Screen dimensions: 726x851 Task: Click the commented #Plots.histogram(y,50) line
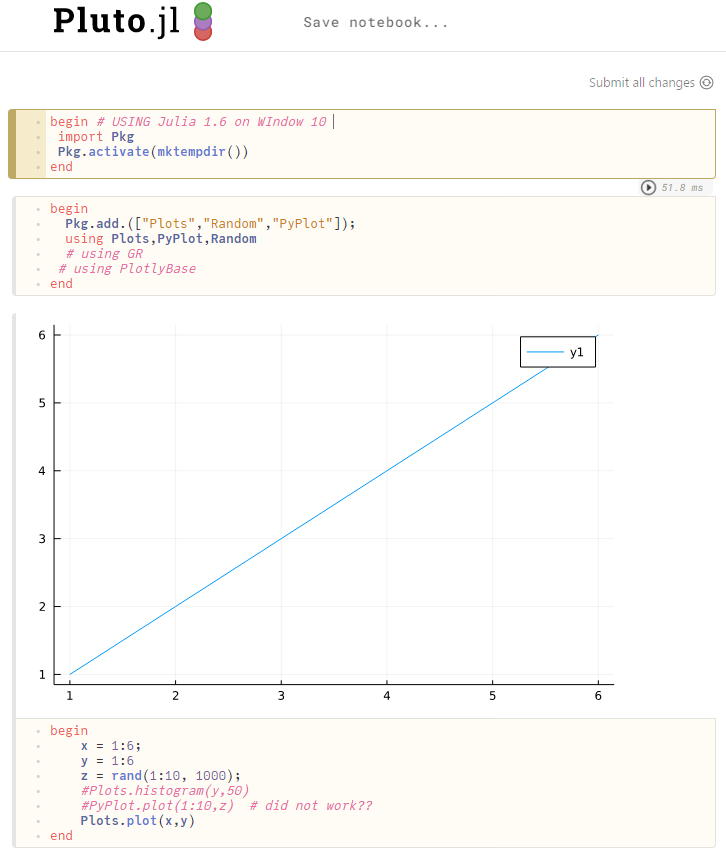(165, 791)
